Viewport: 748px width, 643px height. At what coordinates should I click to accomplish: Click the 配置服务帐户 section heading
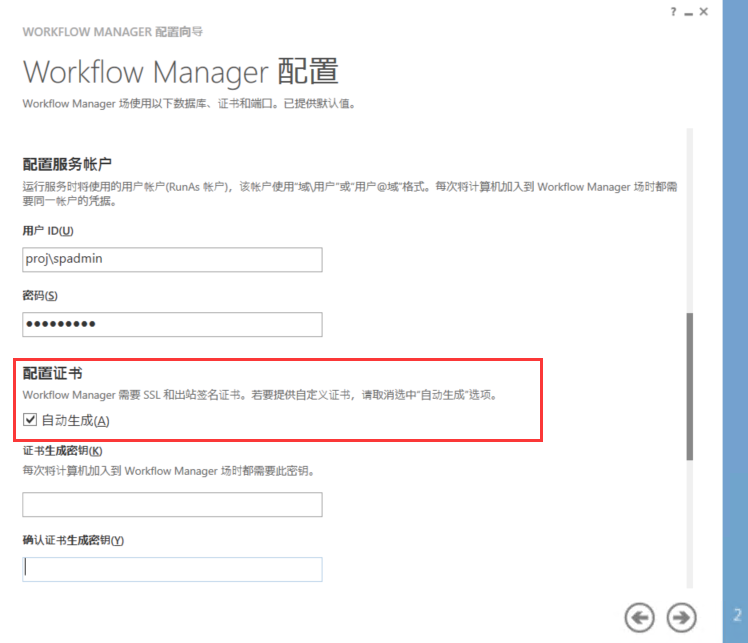click(x=67, y=164)
